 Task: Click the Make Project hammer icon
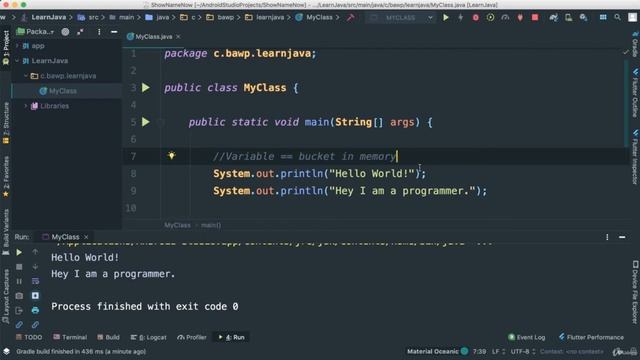[351, 18]
